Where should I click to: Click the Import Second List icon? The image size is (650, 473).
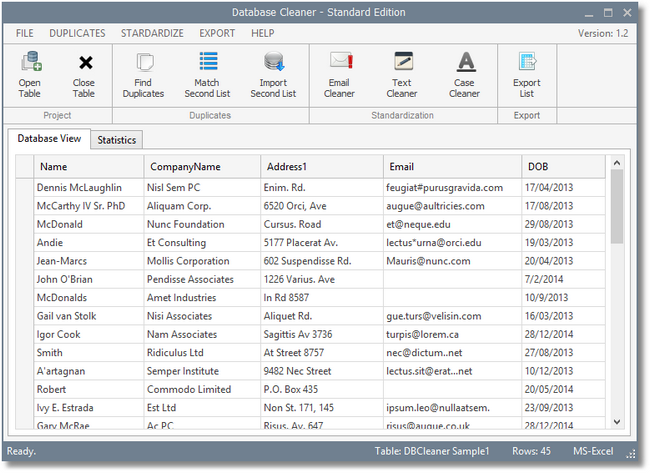273,63
